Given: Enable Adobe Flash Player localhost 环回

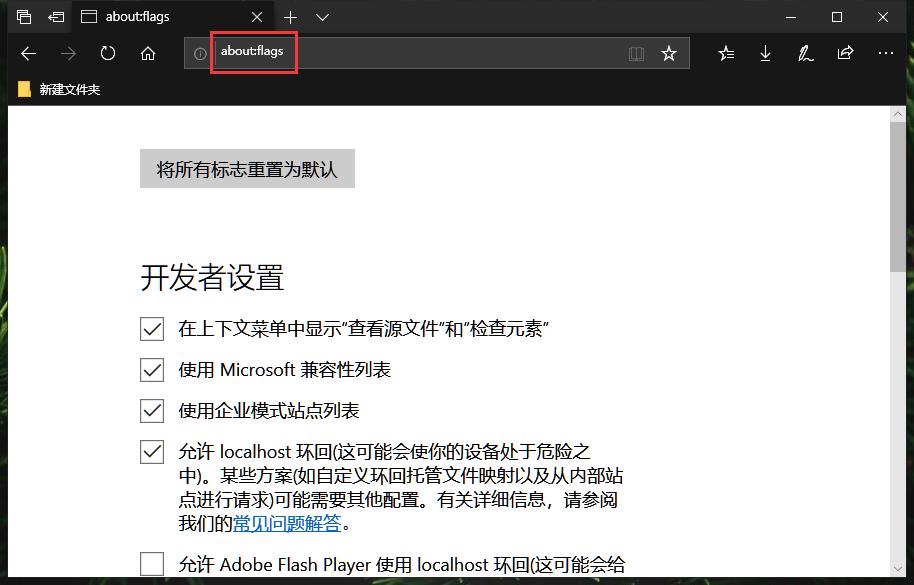Looking at the screenshot, I should pyautogui.click(x=151, y=564).
